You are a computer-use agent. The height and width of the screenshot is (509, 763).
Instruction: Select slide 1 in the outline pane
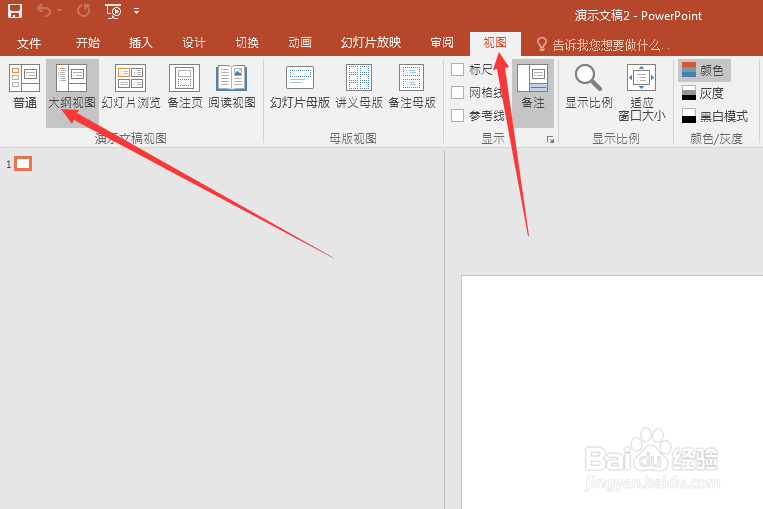23,164
